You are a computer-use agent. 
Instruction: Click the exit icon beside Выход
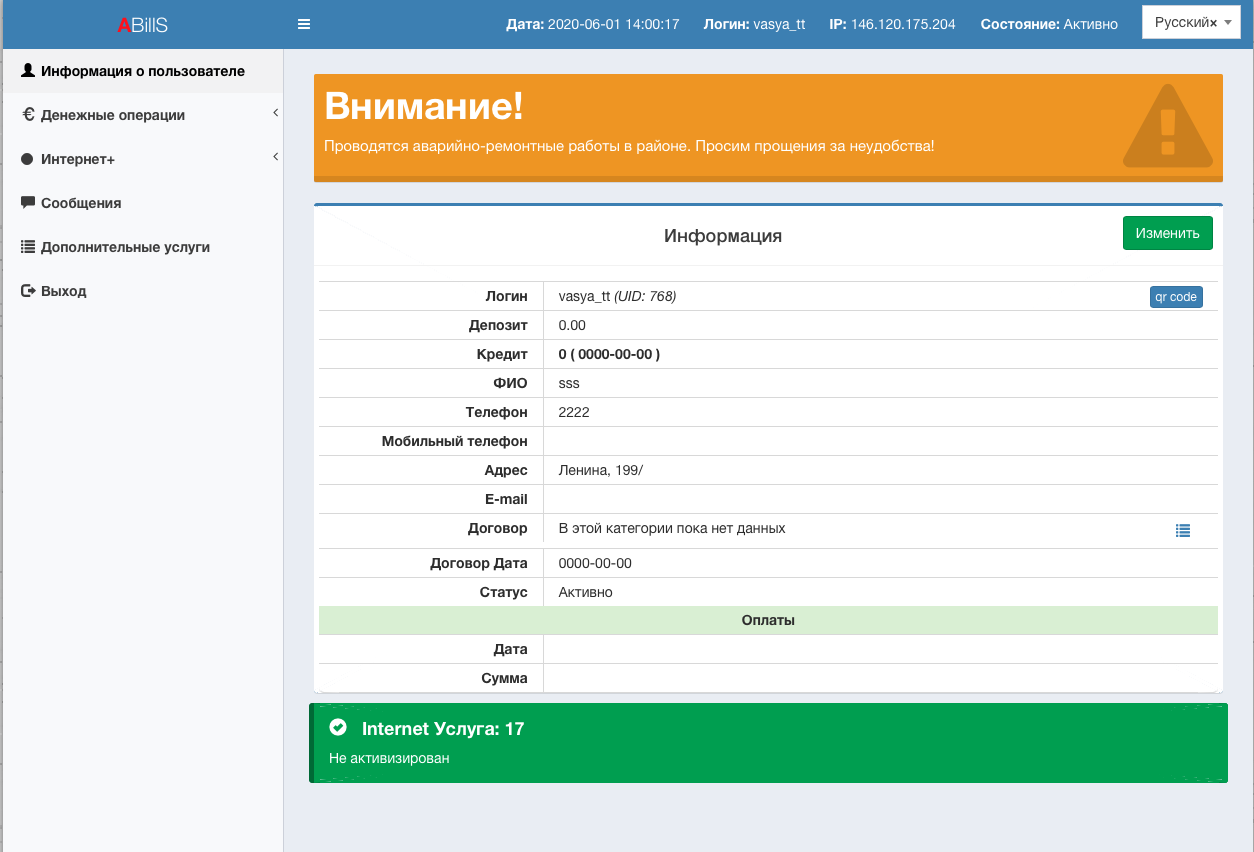(x=28, y=291)
